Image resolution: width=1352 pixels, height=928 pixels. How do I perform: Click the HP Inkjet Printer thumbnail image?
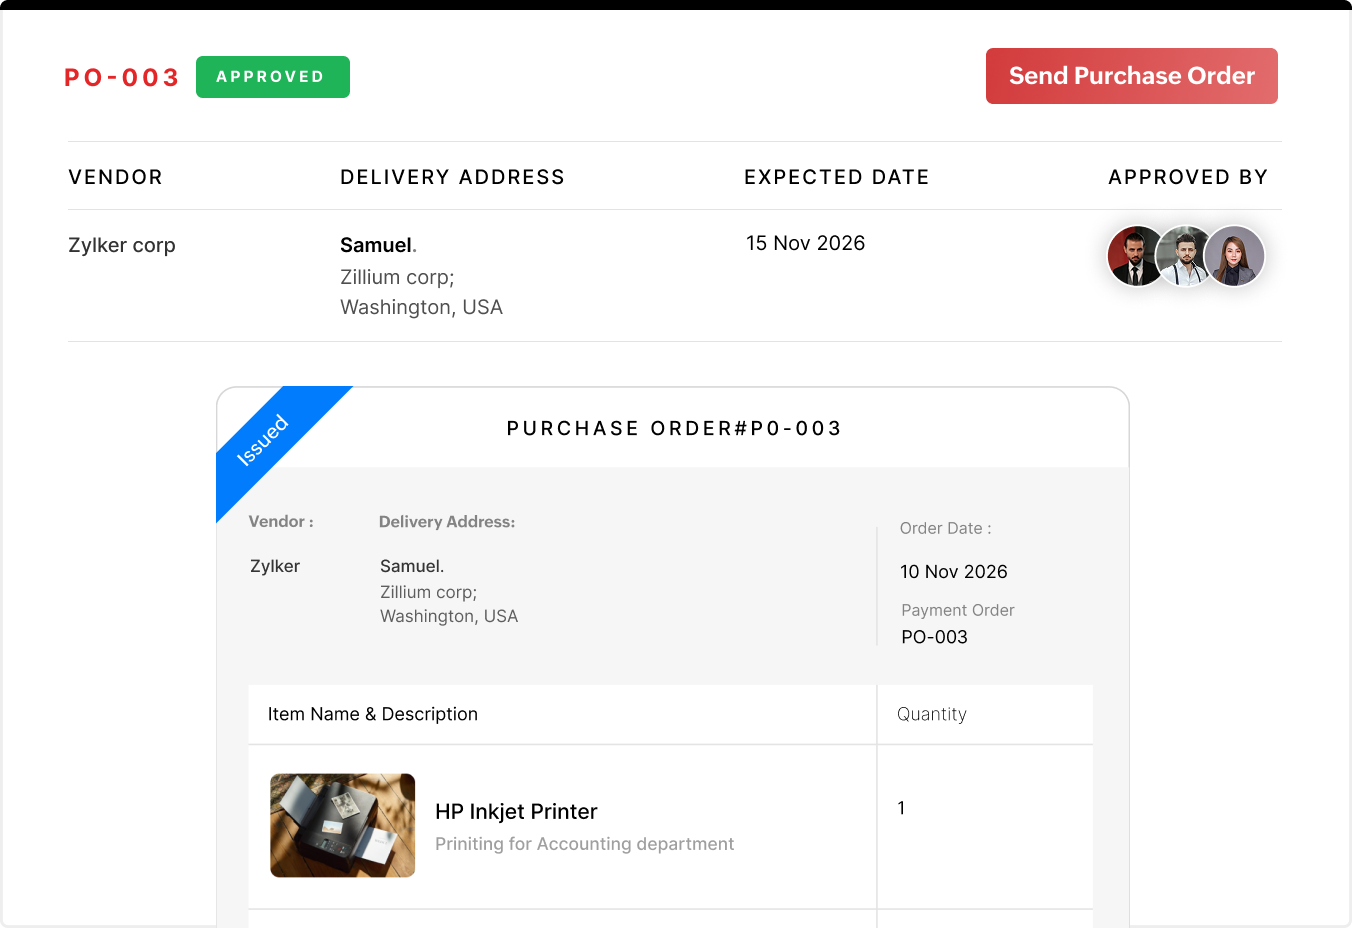342,825
